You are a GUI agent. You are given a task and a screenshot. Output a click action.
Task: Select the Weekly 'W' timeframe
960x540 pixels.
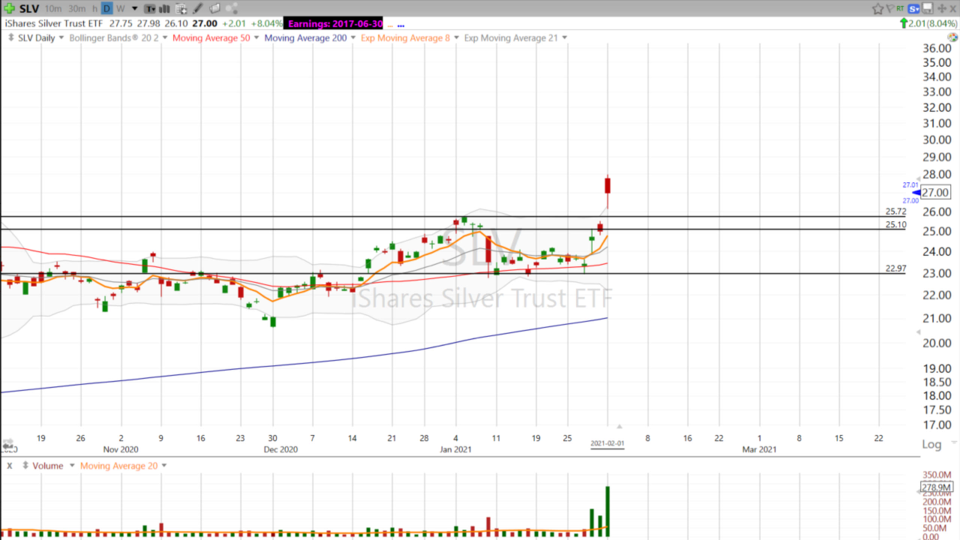coord(121,9)
